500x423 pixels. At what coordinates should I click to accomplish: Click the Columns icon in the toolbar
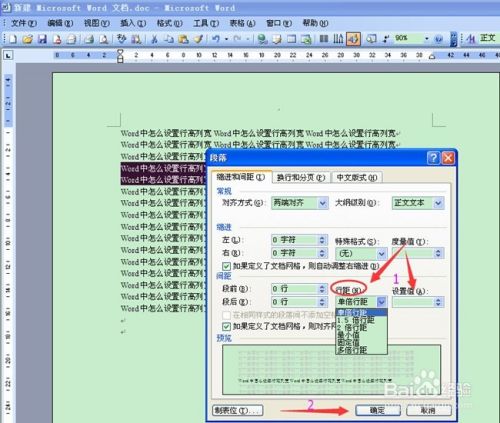pyautogui.click(x=324, y=39)
